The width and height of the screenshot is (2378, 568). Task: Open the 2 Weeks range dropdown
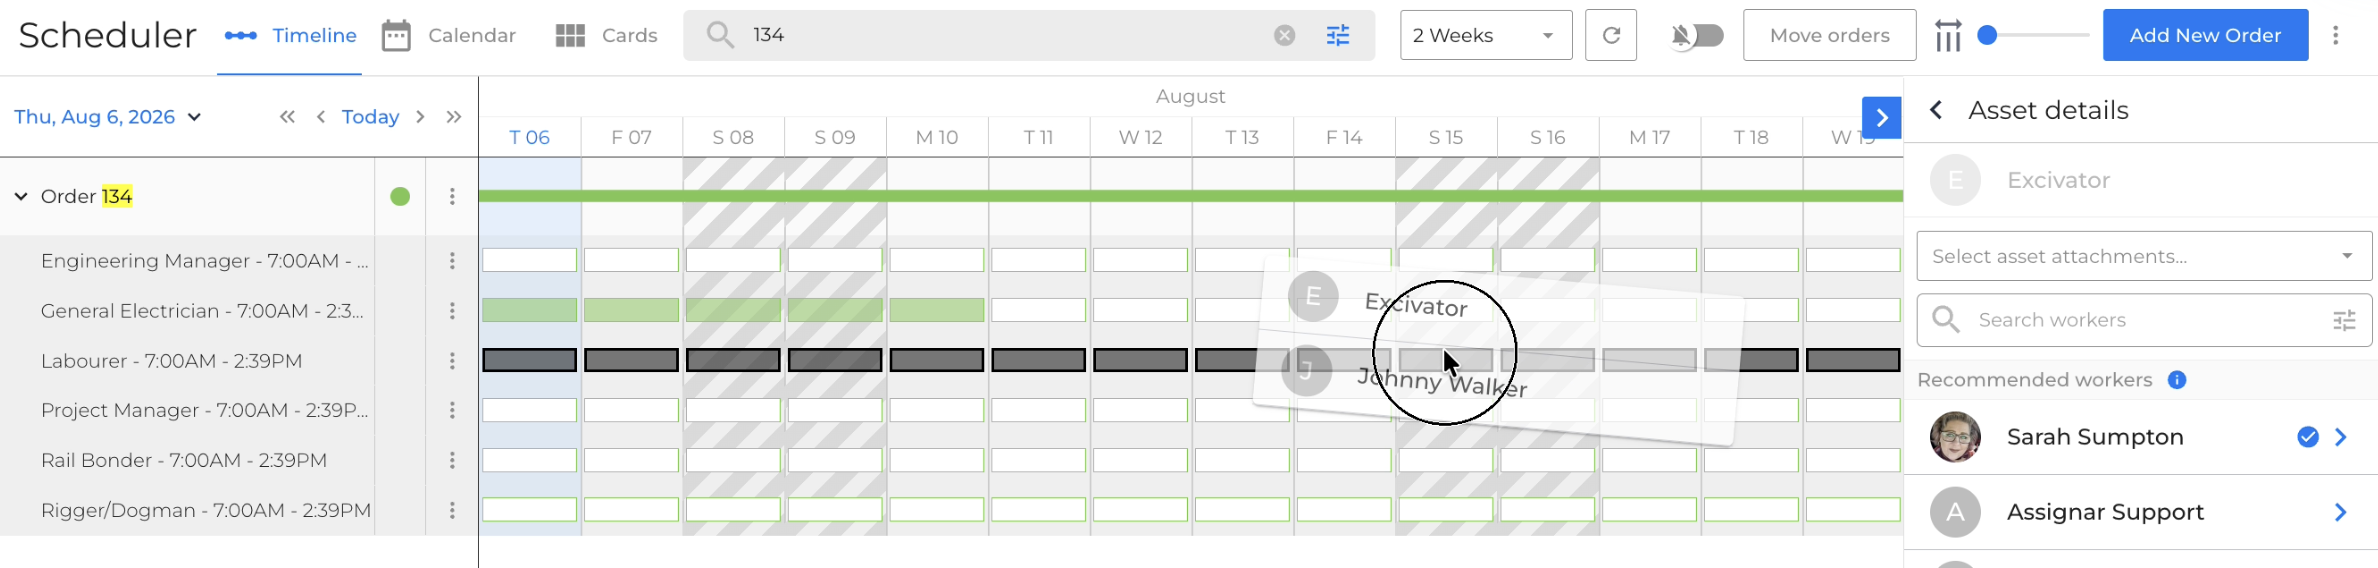point(1485,35)
